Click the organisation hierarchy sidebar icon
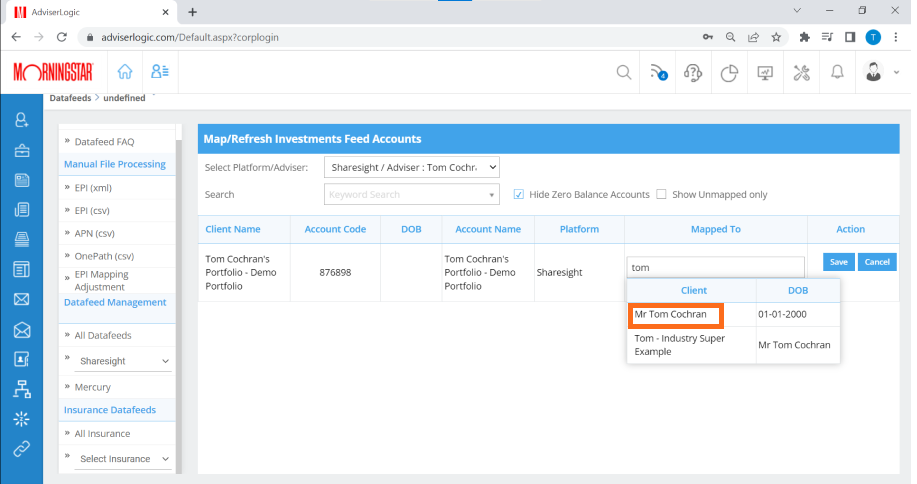Screen dimensions: 917x484 22,389
